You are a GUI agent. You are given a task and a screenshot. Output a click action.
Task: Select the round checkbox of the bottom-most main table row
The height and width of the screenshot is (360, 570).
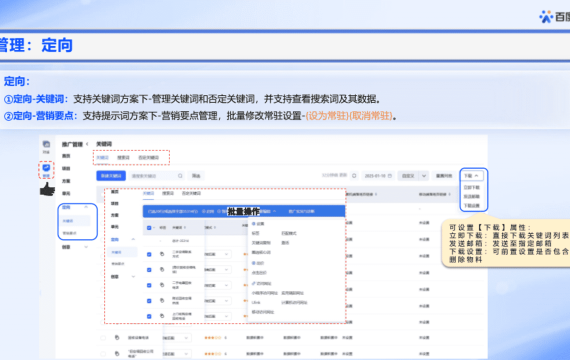103,353
